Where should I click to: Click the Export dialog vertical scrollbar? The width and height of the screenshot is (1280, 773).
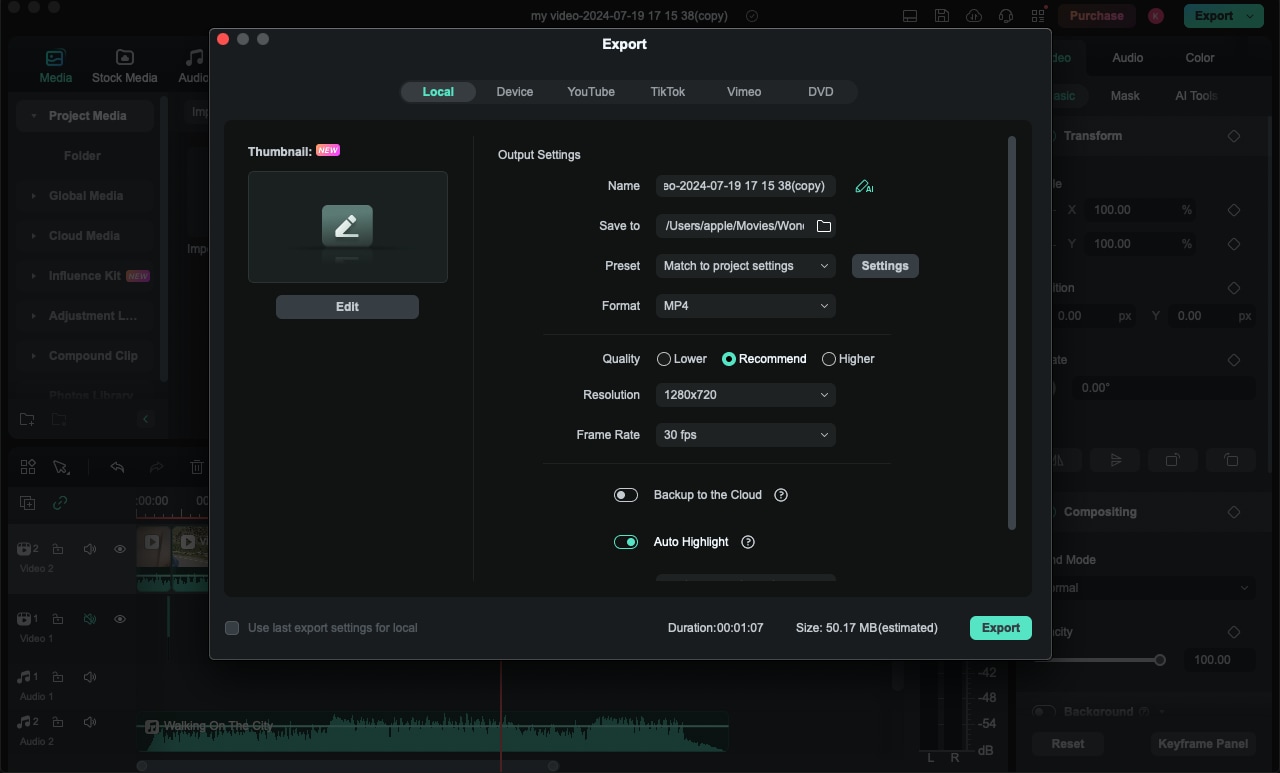1012,334
